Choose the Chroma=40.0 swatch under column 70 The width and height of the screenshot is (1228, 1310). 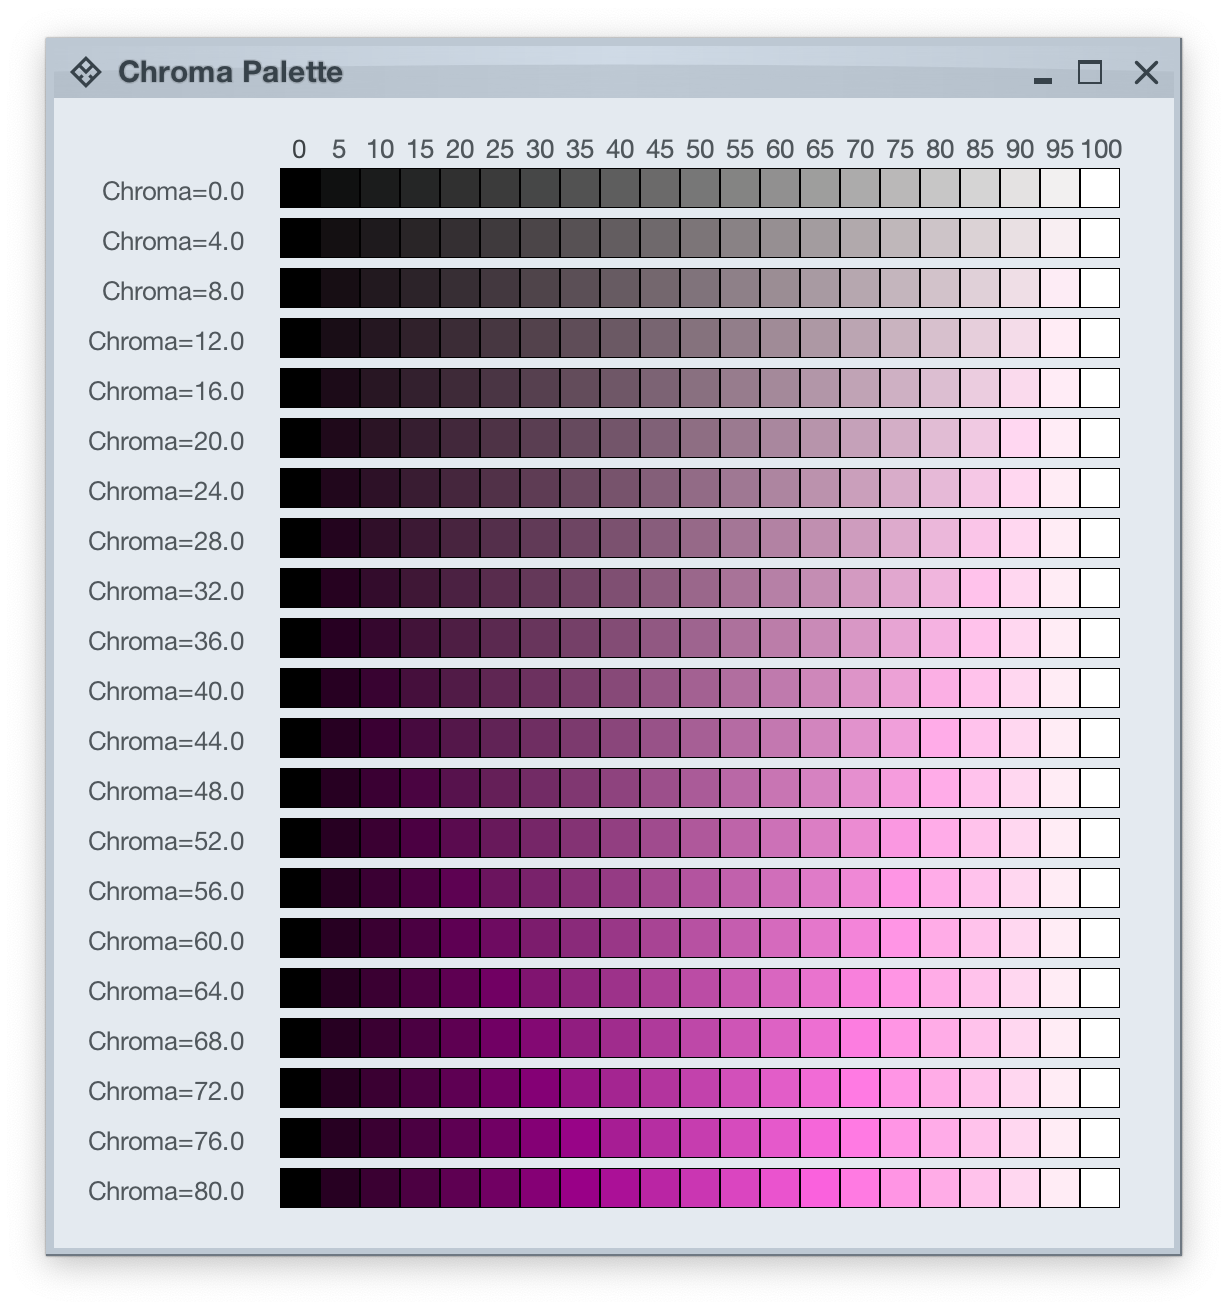pyautogui.click(x=860, y=688)
